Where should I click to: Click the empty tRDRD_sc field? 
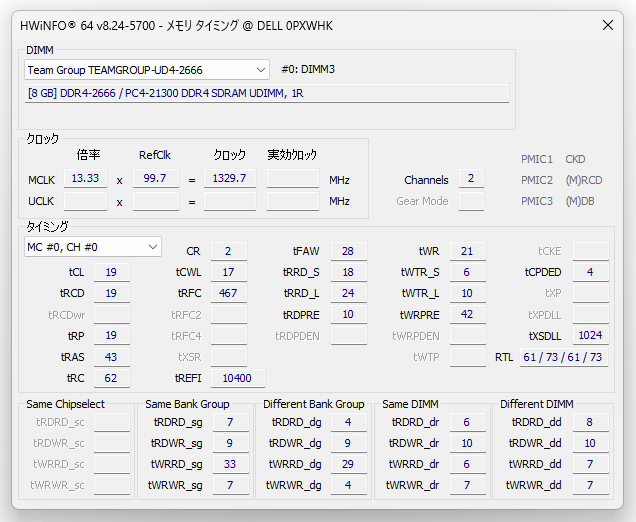[x=112, y=422]
